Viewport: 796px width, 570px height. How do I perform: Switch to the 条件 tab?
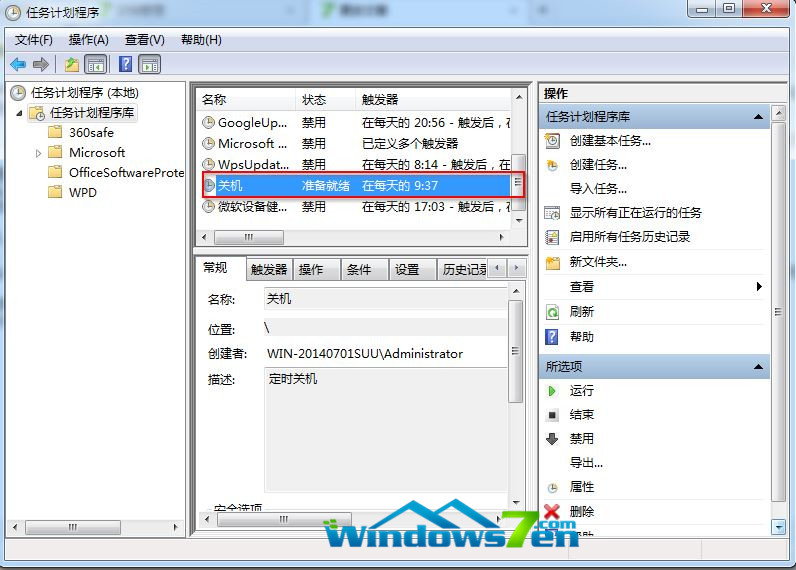pyautogui.click(x=358, y=270)
